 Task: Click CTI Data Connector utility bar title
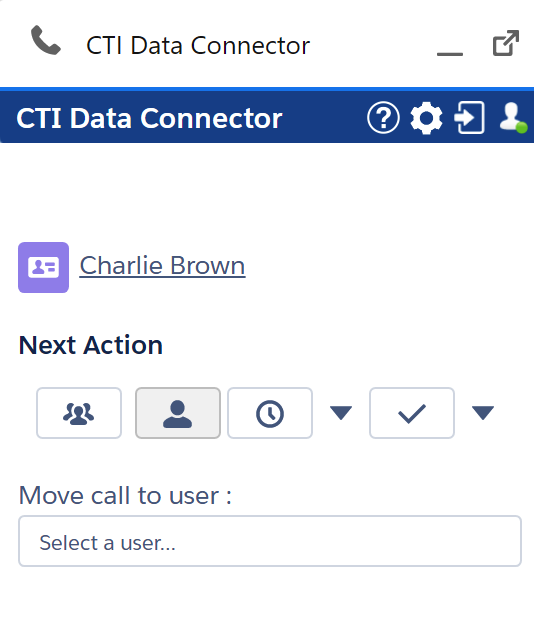[x=198, y=45]
